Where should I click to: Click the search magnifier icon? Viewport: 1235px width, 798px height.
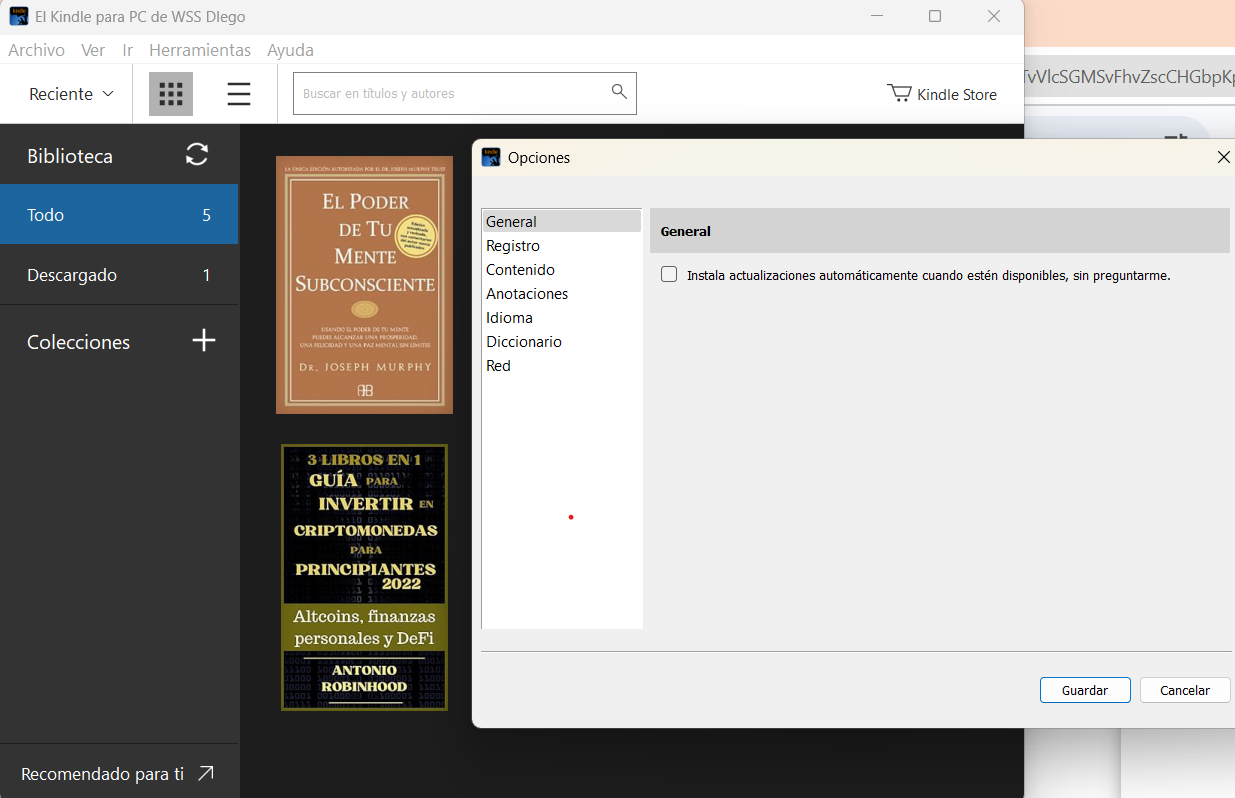pos(619,92)
